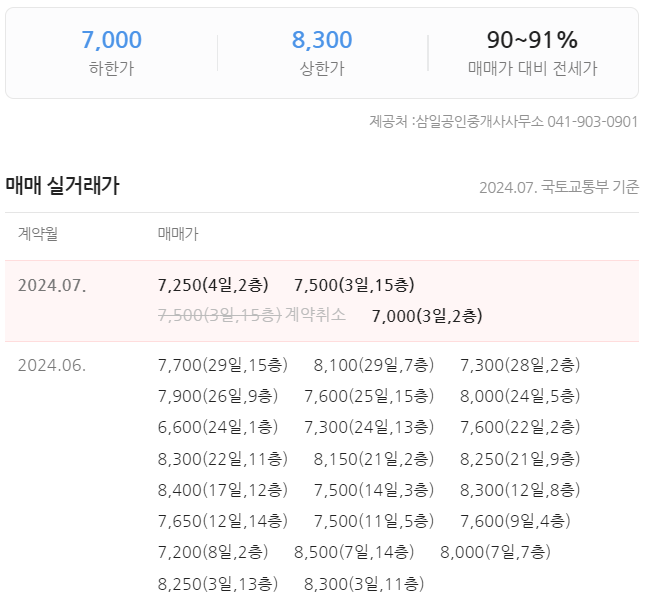Click the 계약월 column header

coord(37,234)
